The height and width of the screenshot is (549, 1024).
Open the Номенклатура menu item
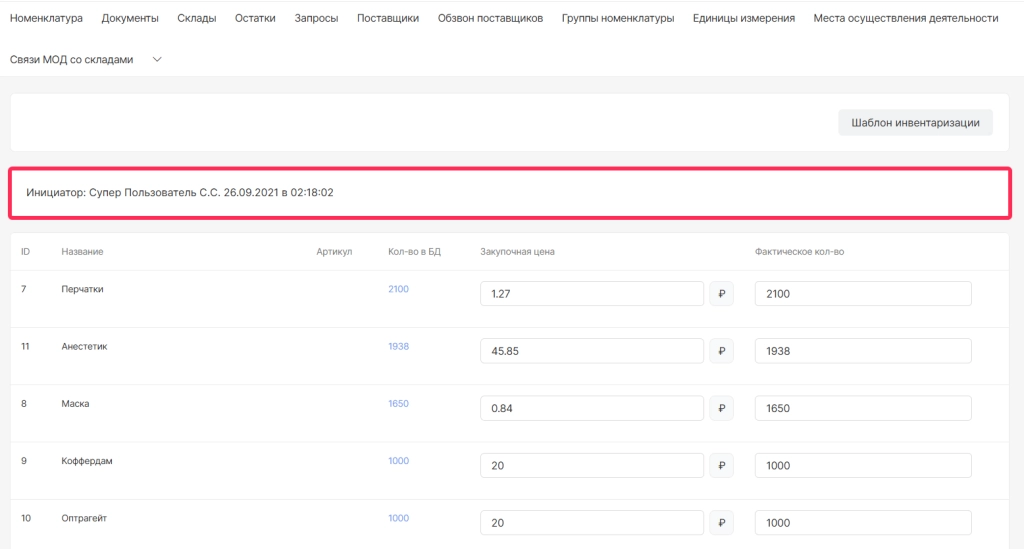click(46, 18)
